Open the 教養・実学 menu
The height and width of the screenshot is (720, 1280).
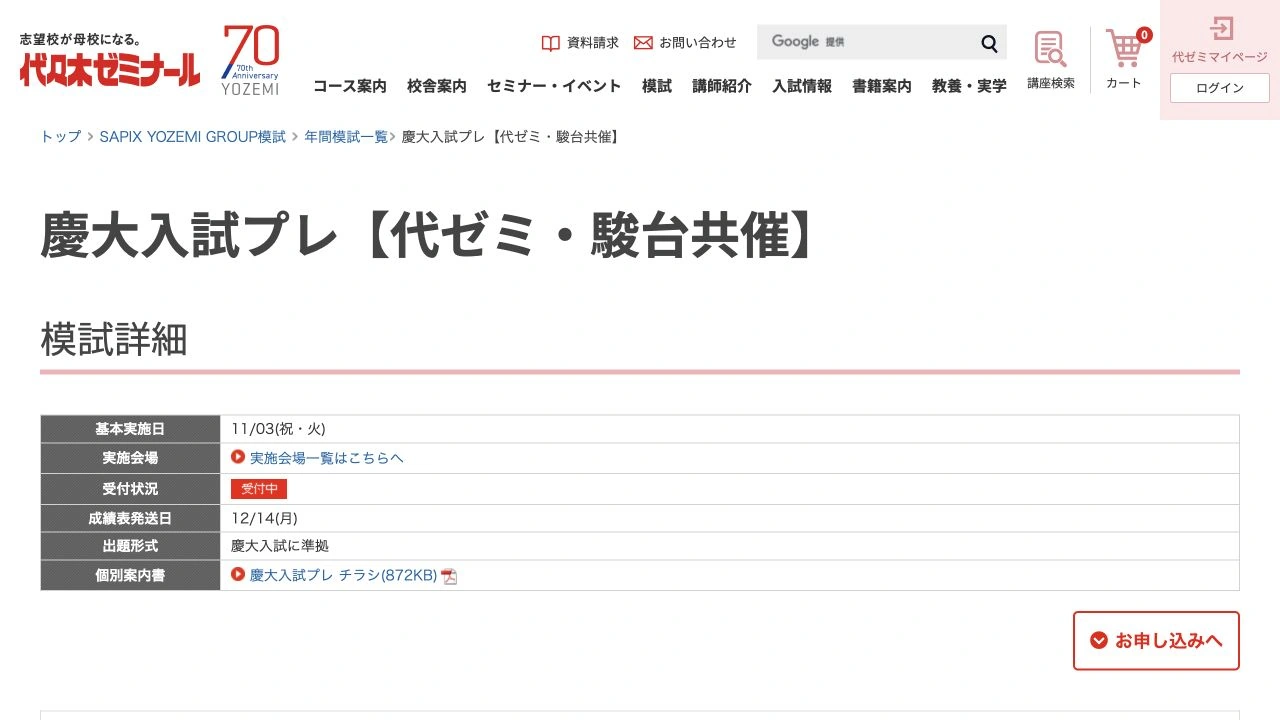click(969, 86)
